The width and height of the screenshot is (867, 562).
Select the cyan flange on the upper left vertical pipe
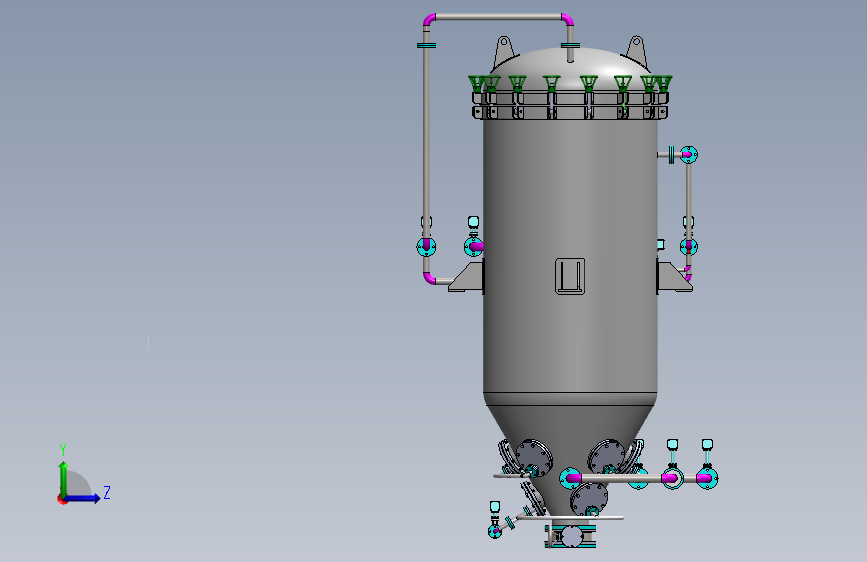(x=426, y=45)
